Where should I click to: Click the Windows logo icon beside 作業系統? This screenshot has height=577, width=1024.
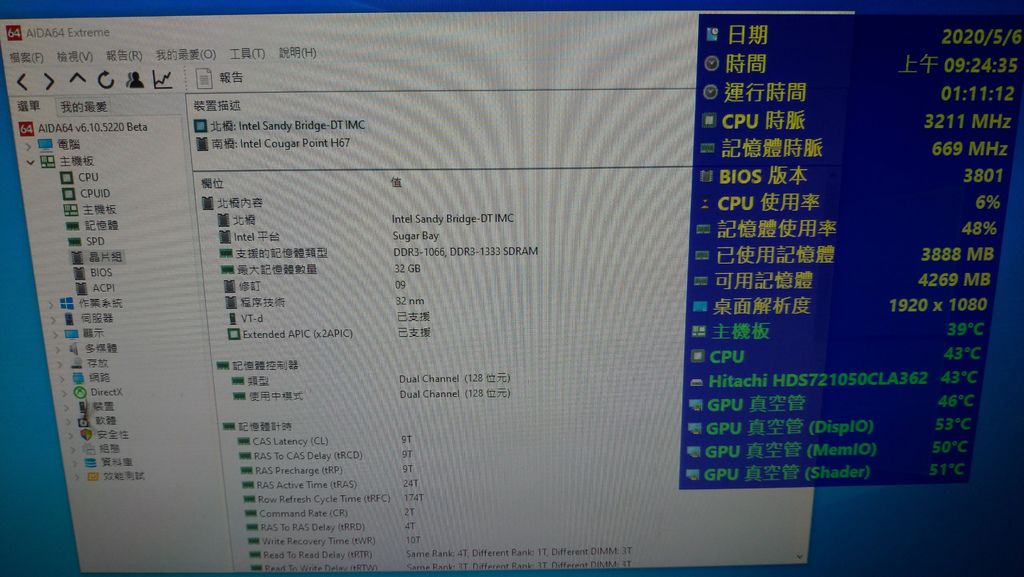(x=67, y=304)
